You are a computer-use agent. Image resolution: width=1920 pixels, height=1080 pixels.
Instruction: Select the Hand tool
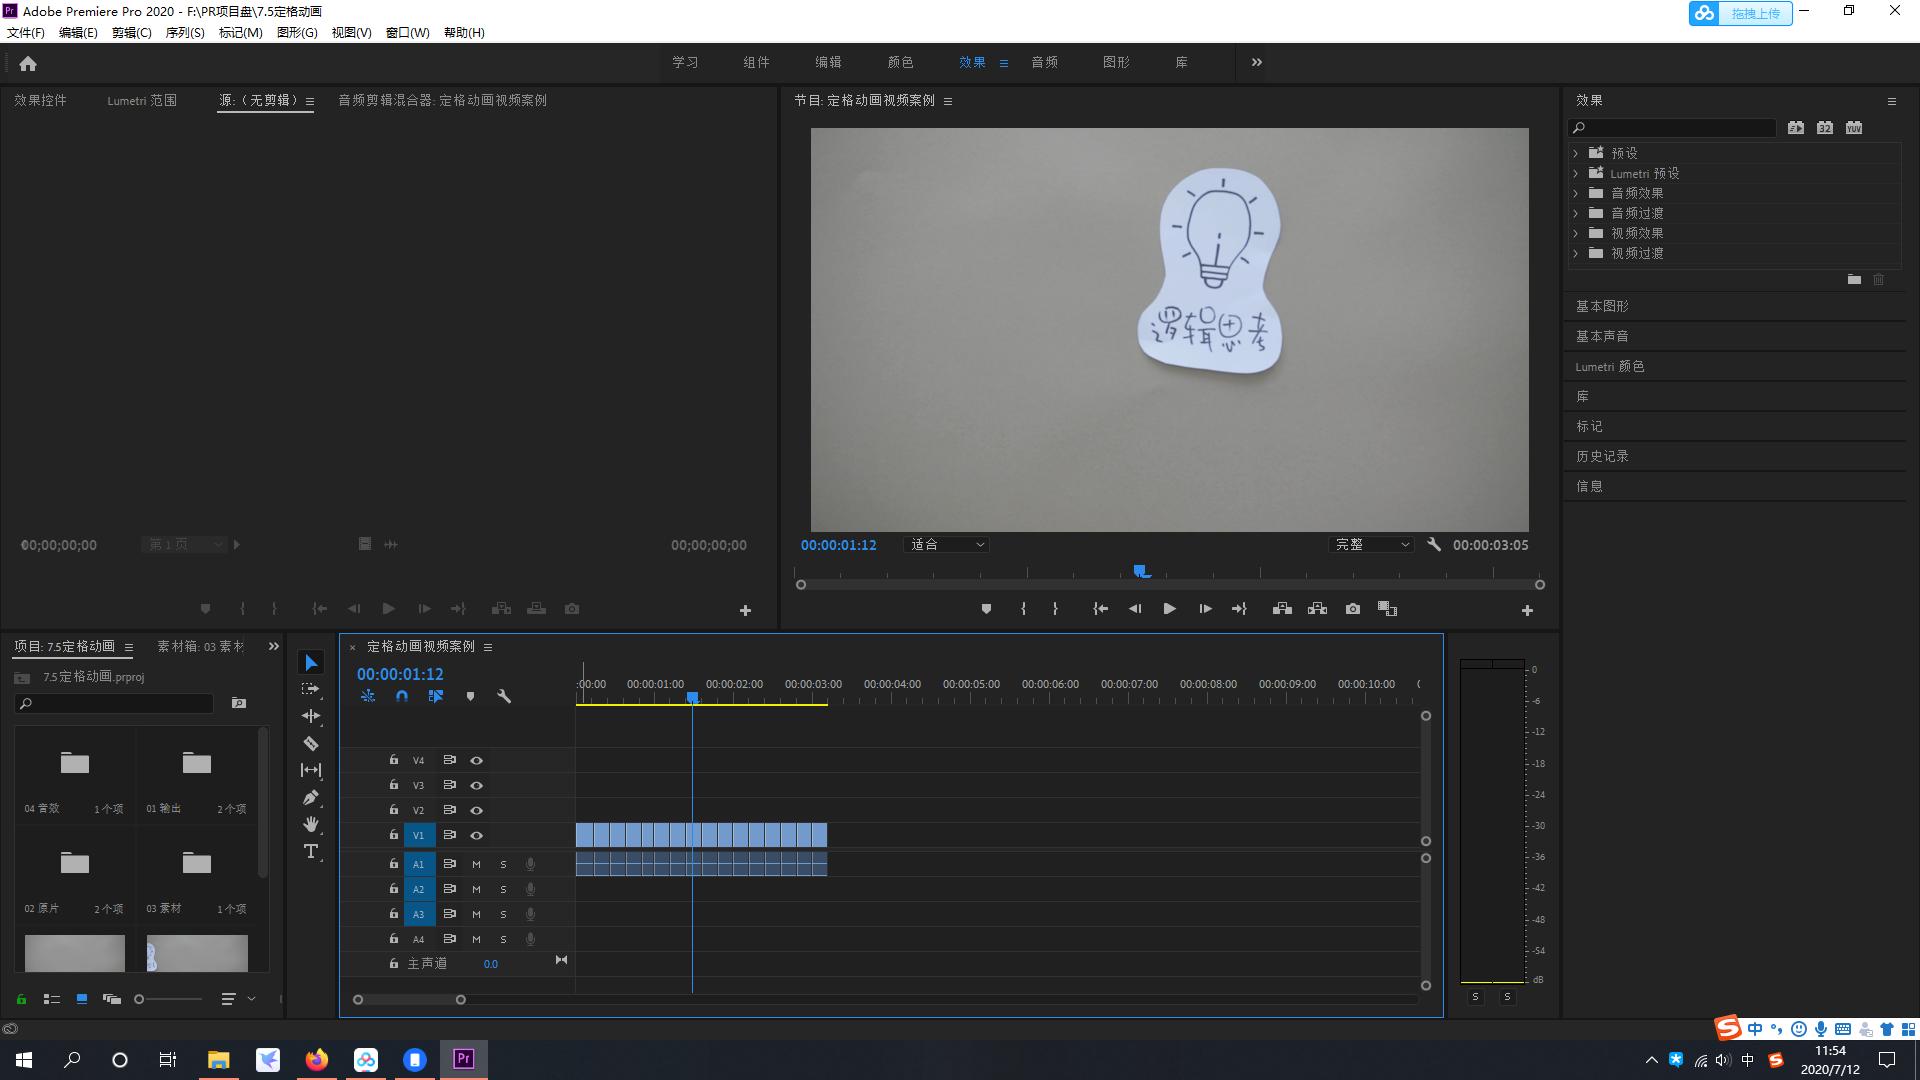point(311,824)
